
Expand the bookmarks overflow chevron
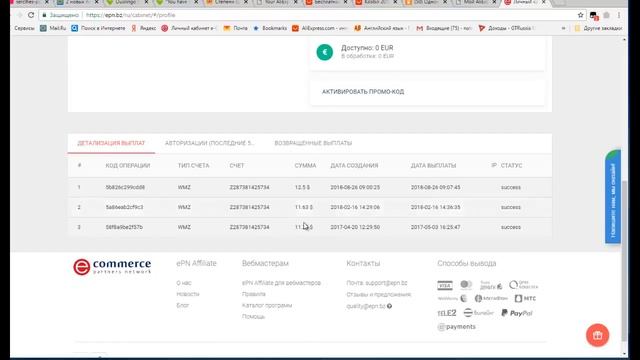564,28
